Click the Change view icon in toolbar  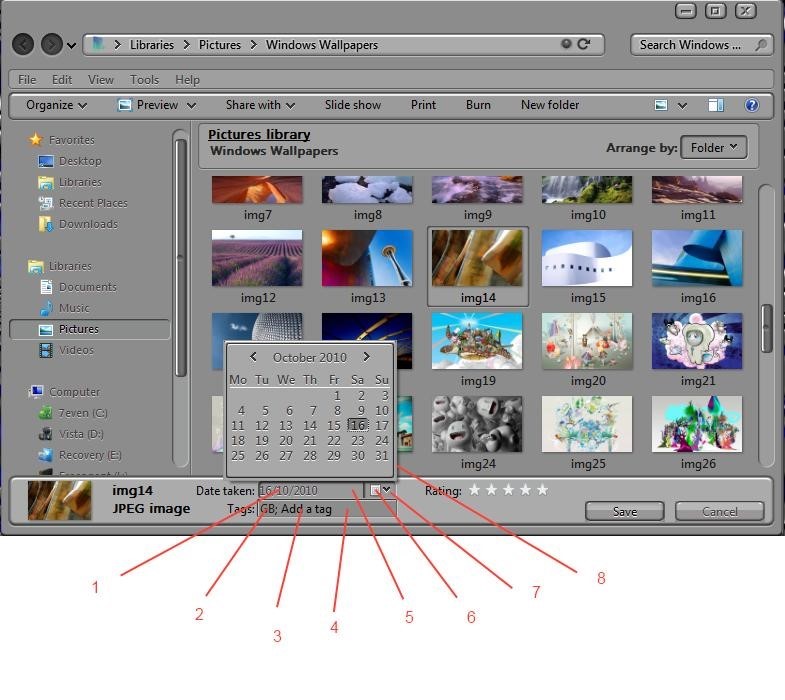click(x=661, y=105)
